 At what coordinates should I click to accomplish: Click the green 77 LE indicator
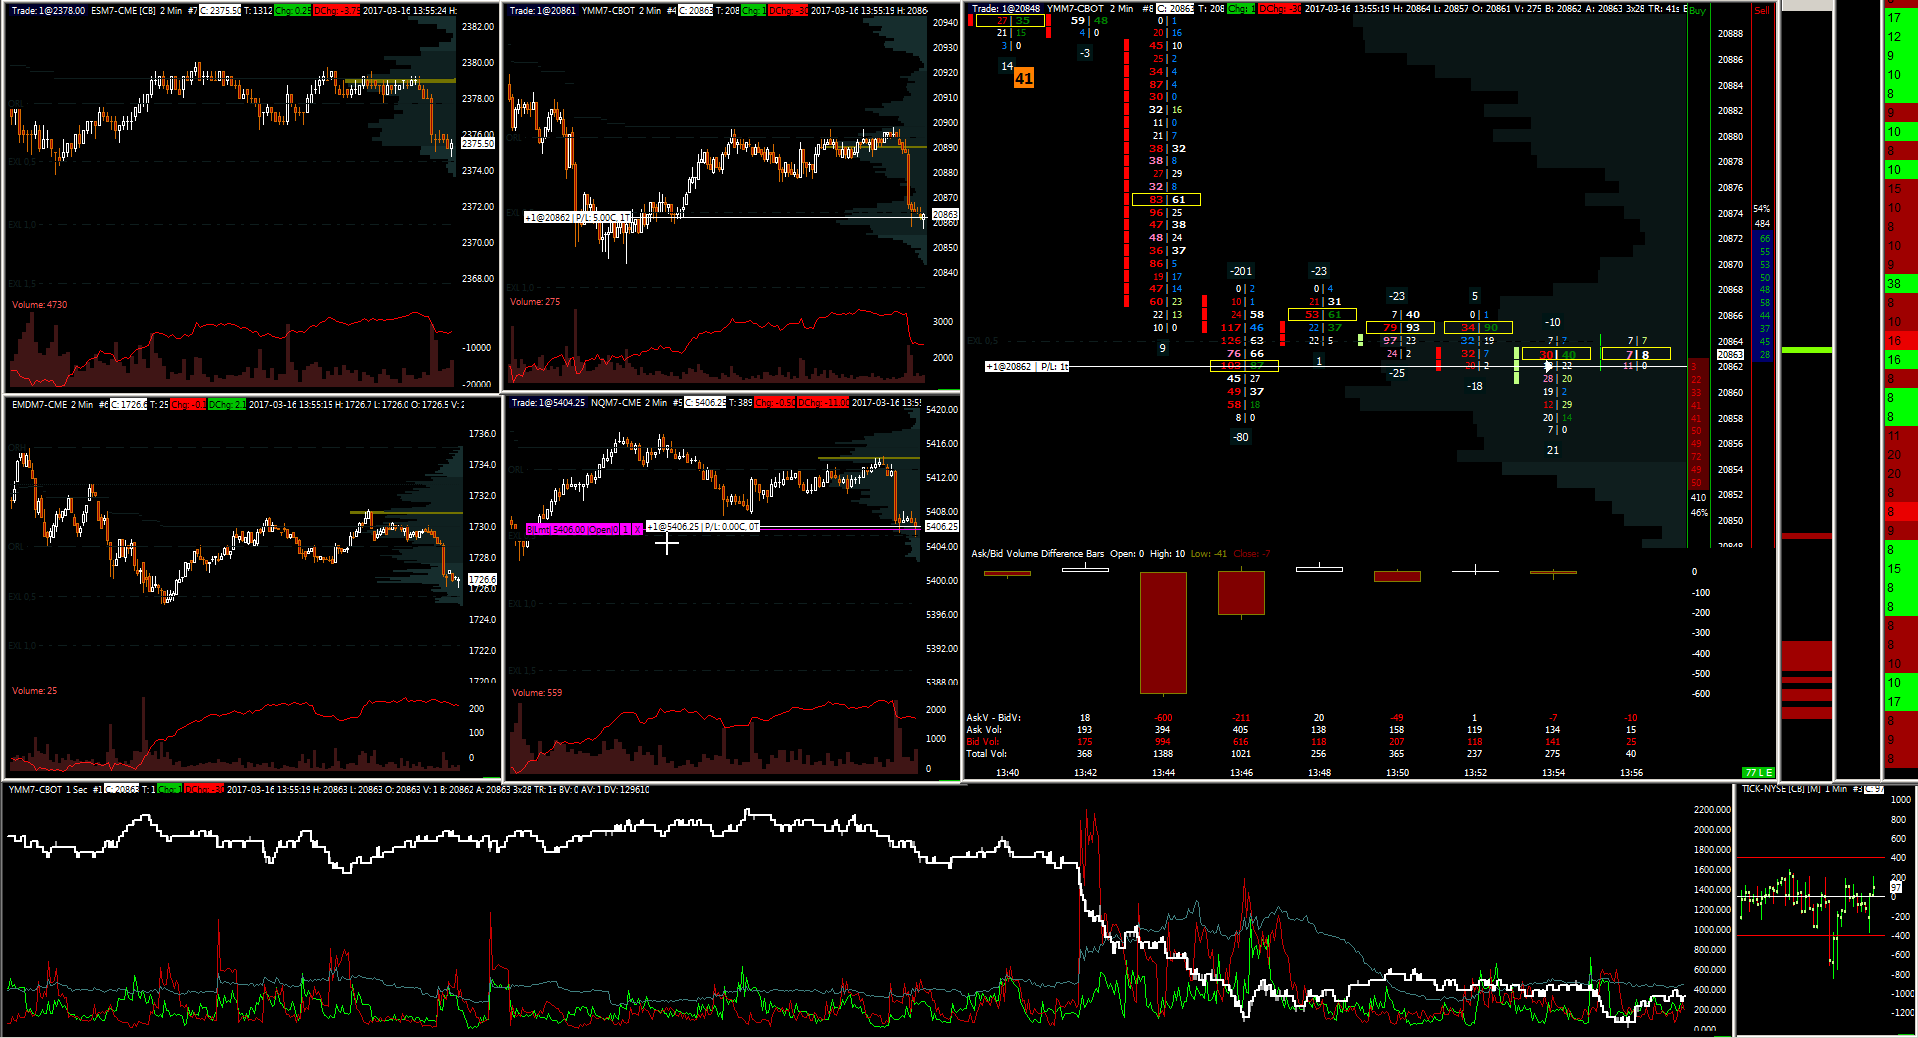tap(1758, 772)
